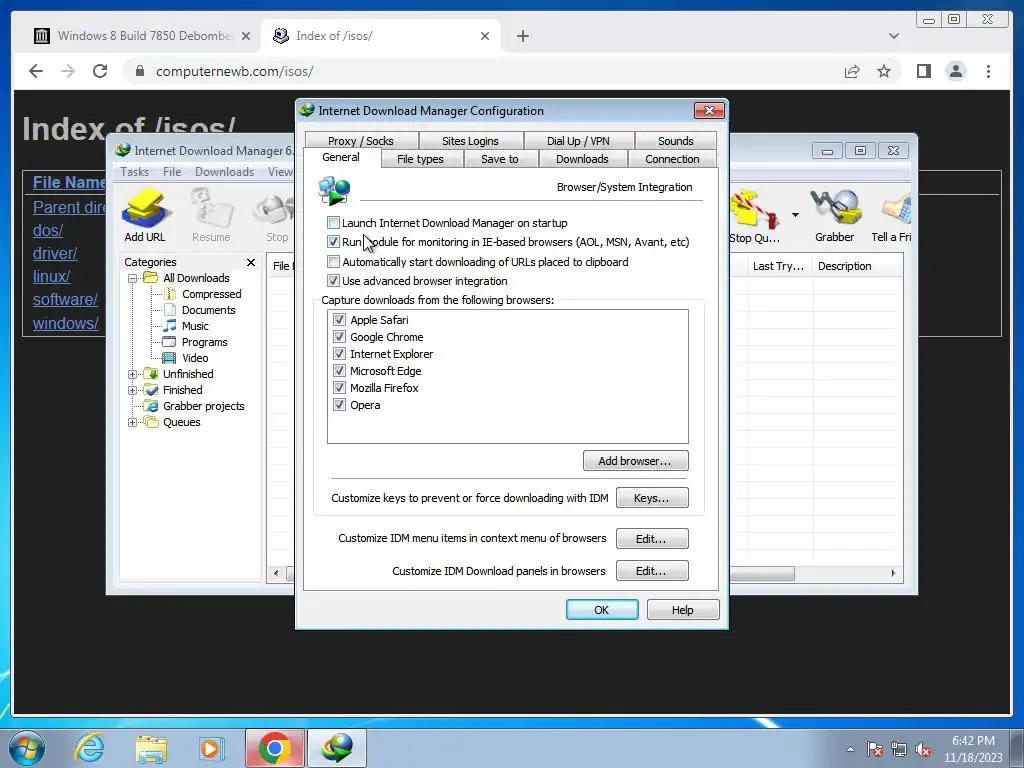Click the Tell a Friend toolbar icon
1024x768 pixels.
point(891,216)
